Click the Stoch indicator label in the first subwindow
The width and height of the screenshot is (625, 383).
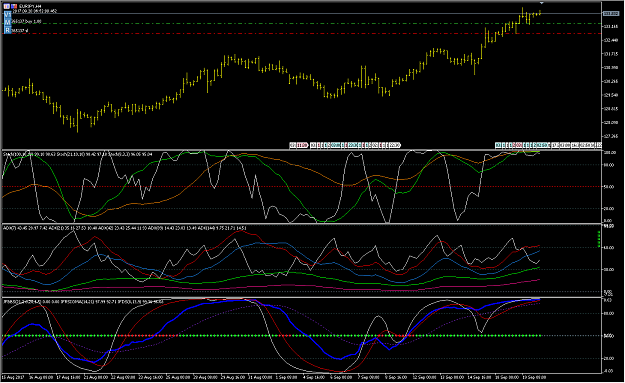(78, 154)
